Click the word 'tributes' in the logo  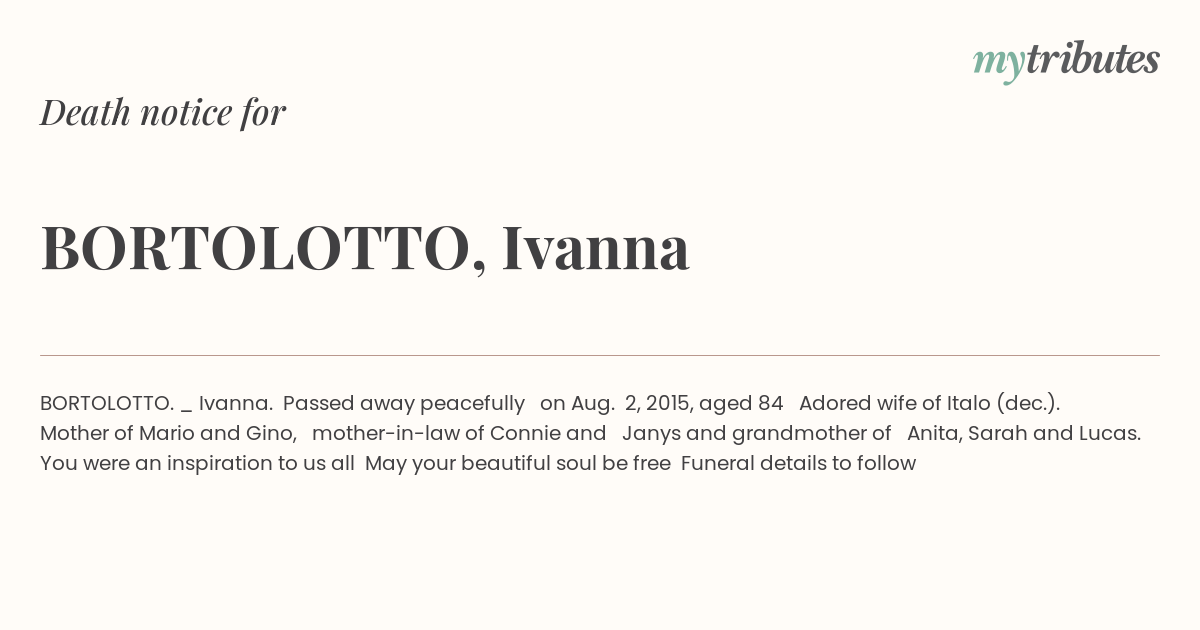pyautogui.click(x=1093, y=59)
